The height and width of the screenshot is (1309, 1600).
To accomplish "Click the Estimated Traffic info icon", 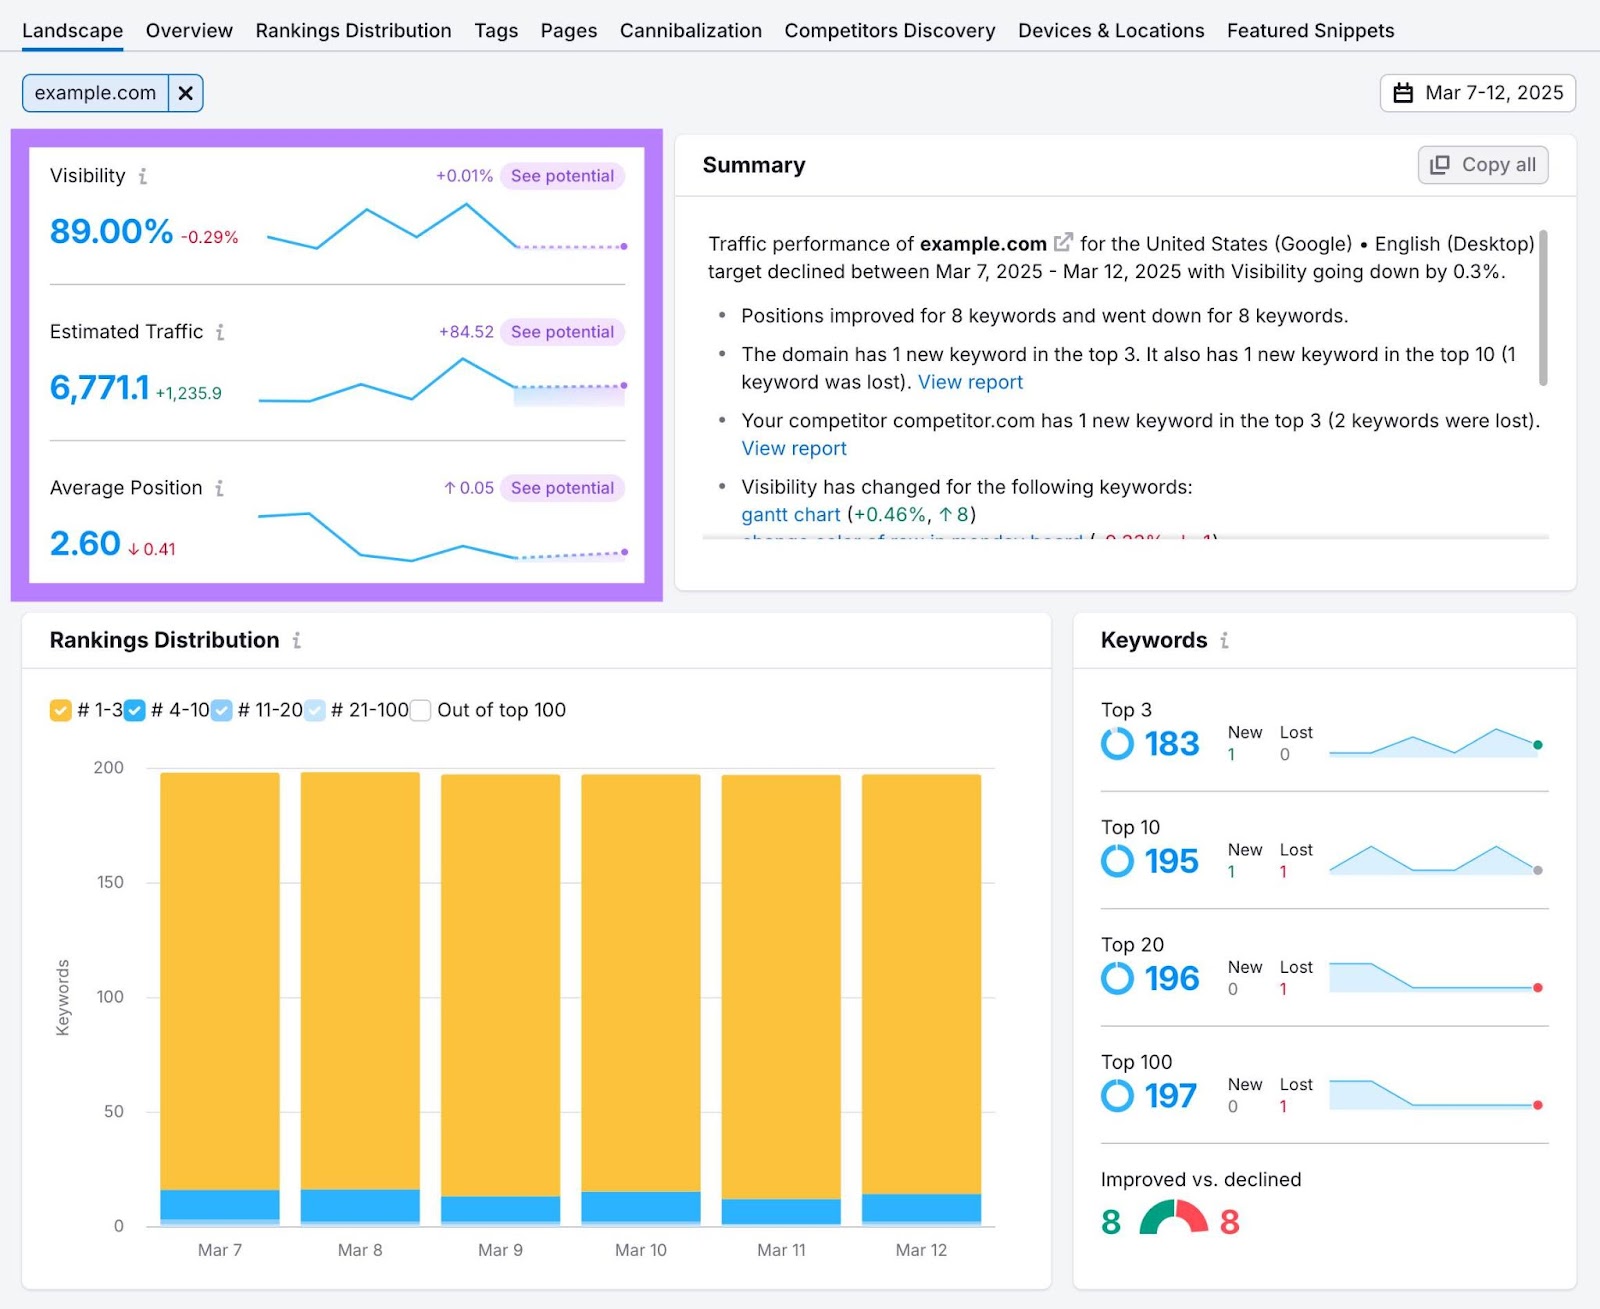I will (221, 332).
